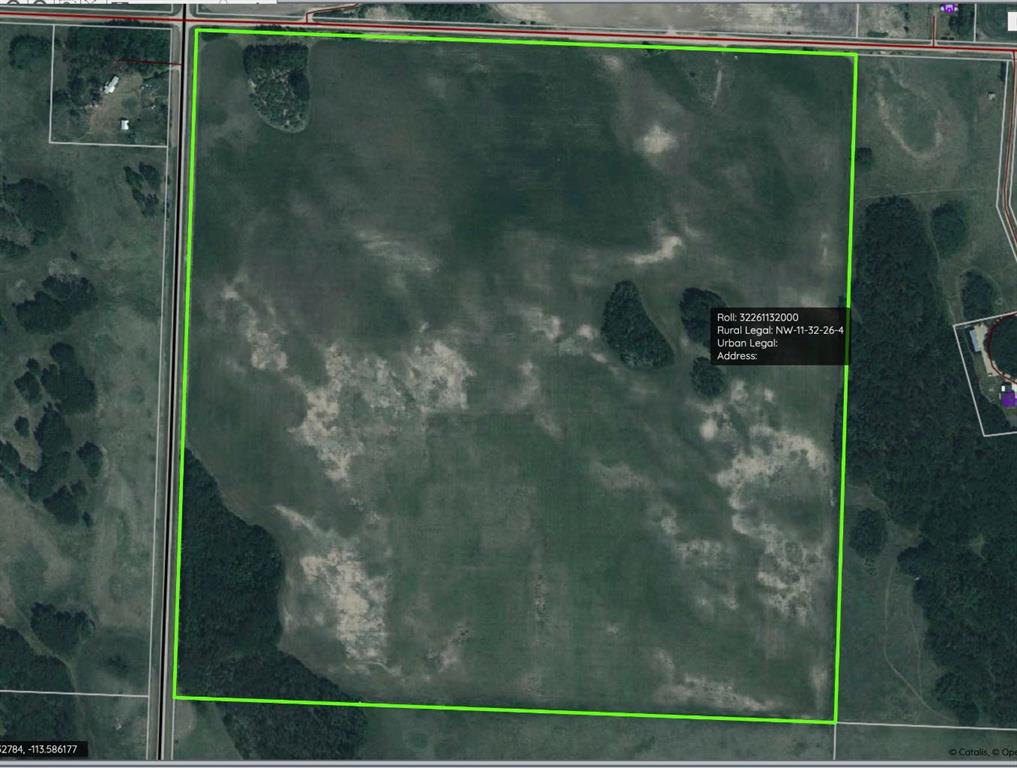Click the parcel corner at bottom-right boundary

click(x=836, y=722)
